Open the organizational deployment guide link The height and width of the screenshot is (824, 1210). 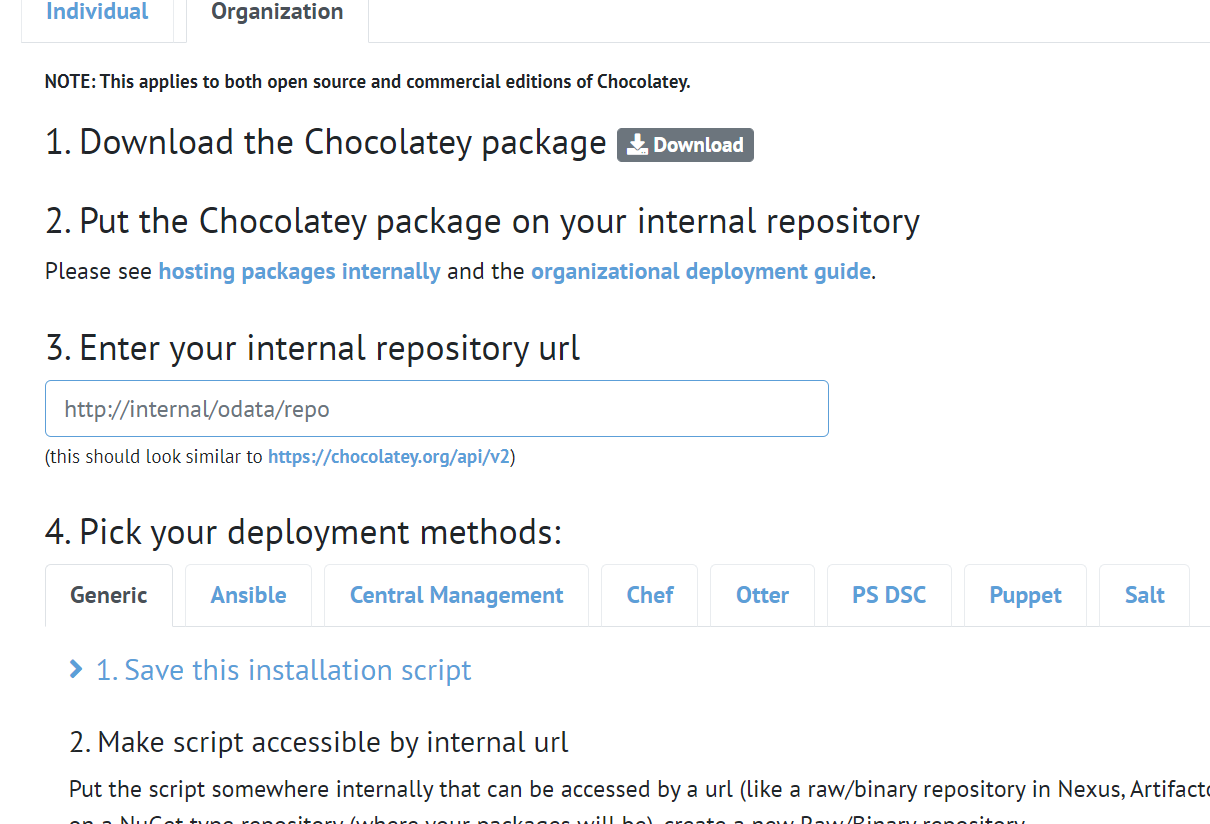click(x=700, y=271)
